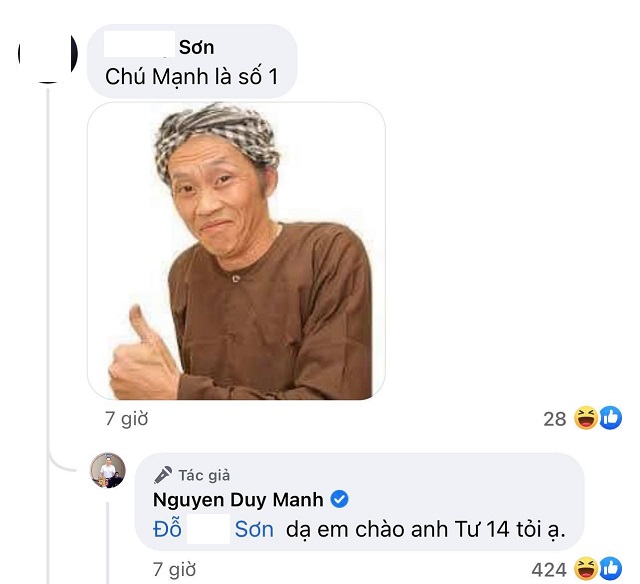Click the Tác giả author label
This screenshot has width=640, height=584.
(204, 475)
